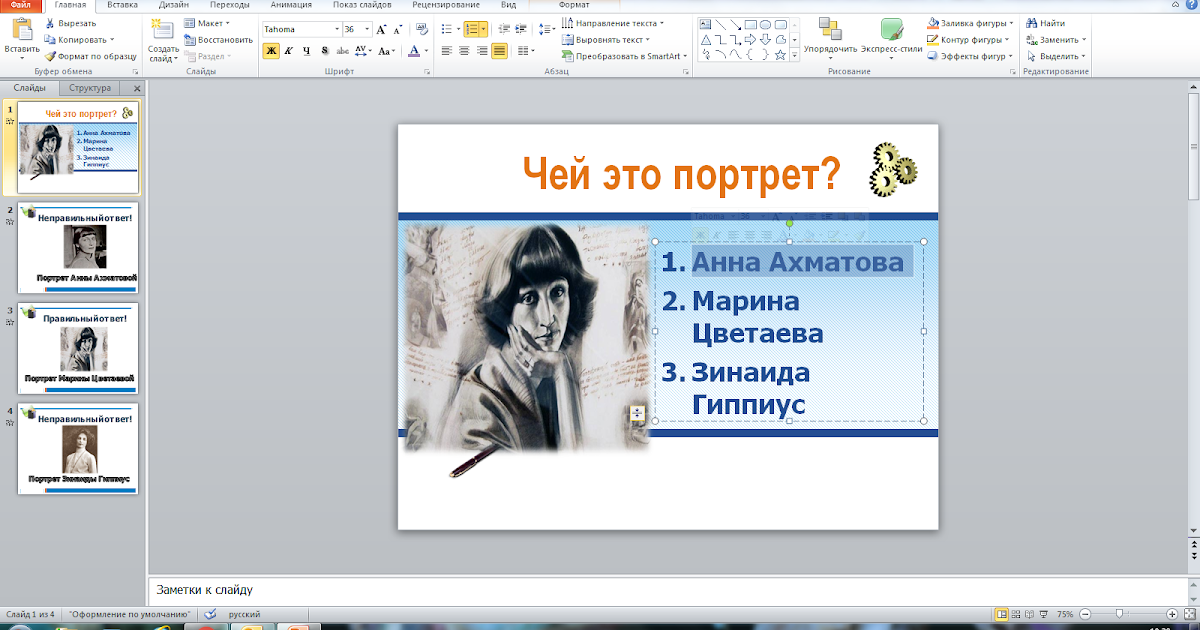
Task: Toggle Italic (К) formatting
Action: (x=289, y=51)
